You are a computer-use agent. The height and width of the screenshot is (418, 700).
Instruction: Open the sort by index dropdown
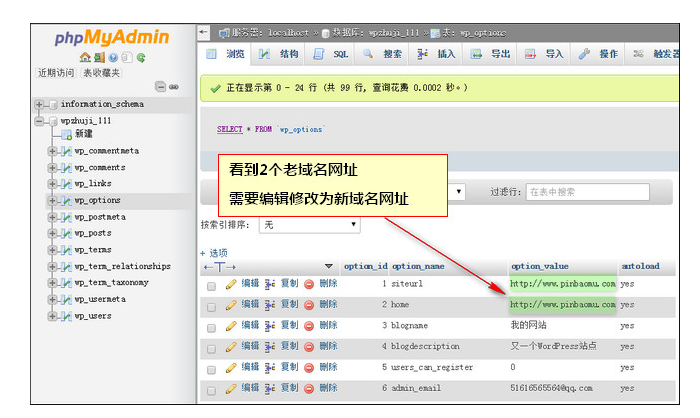click(x=309, y=225)
